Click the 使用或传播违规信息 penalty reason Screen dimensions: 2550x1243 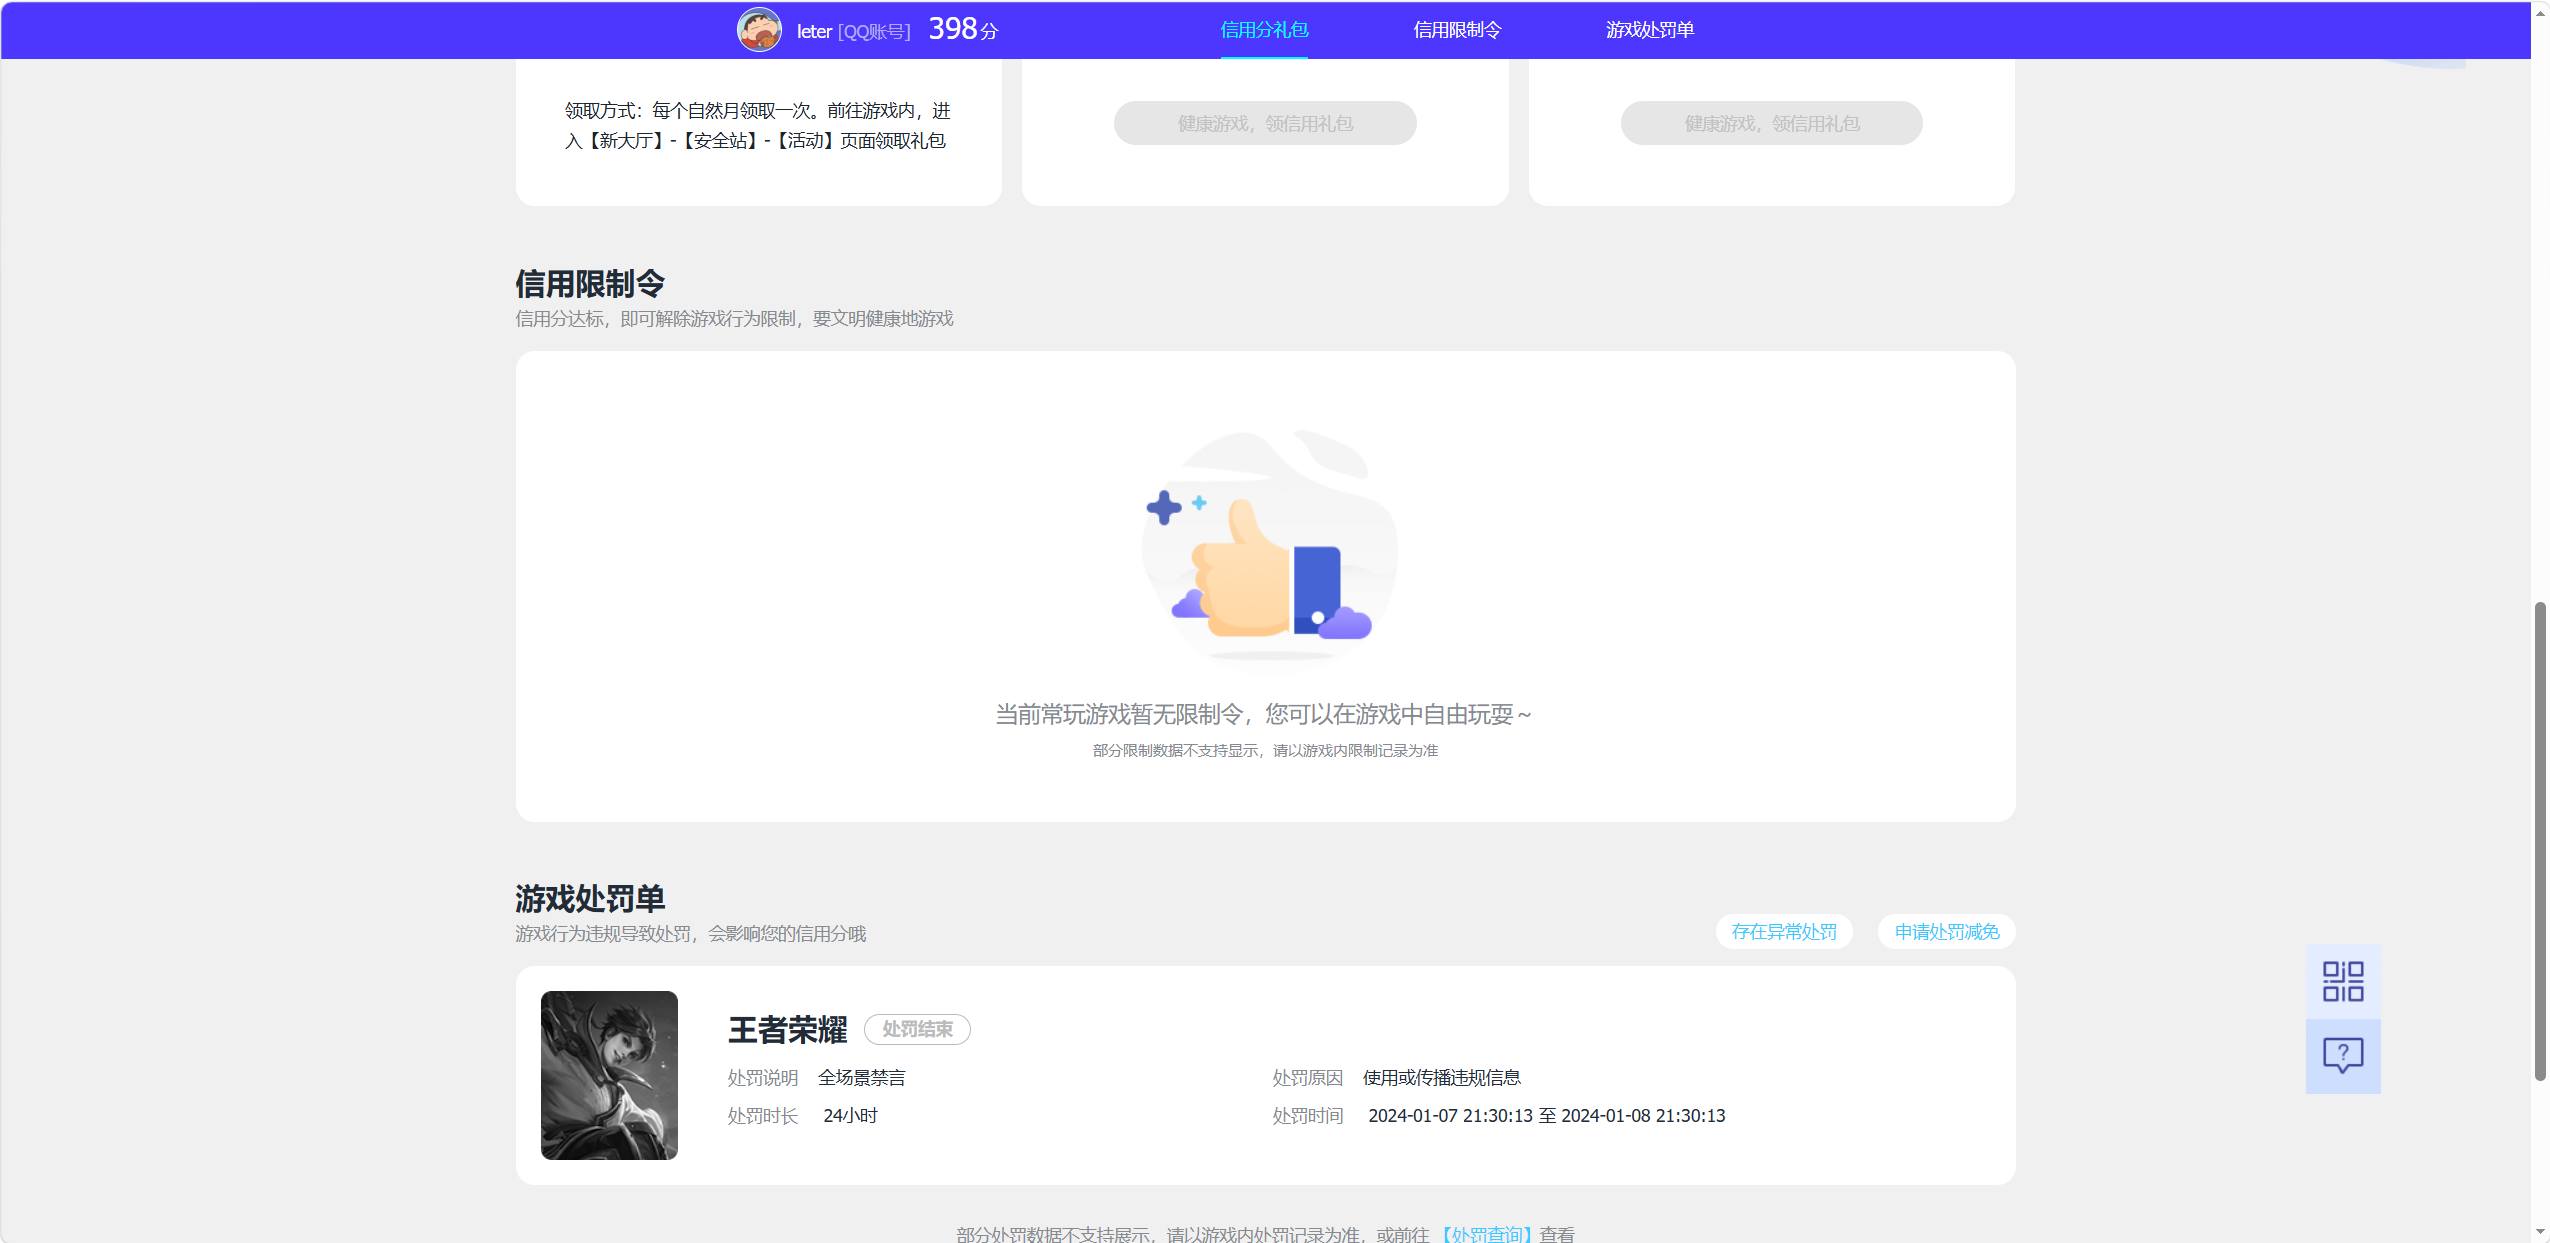click(x=1441, y=1077)
